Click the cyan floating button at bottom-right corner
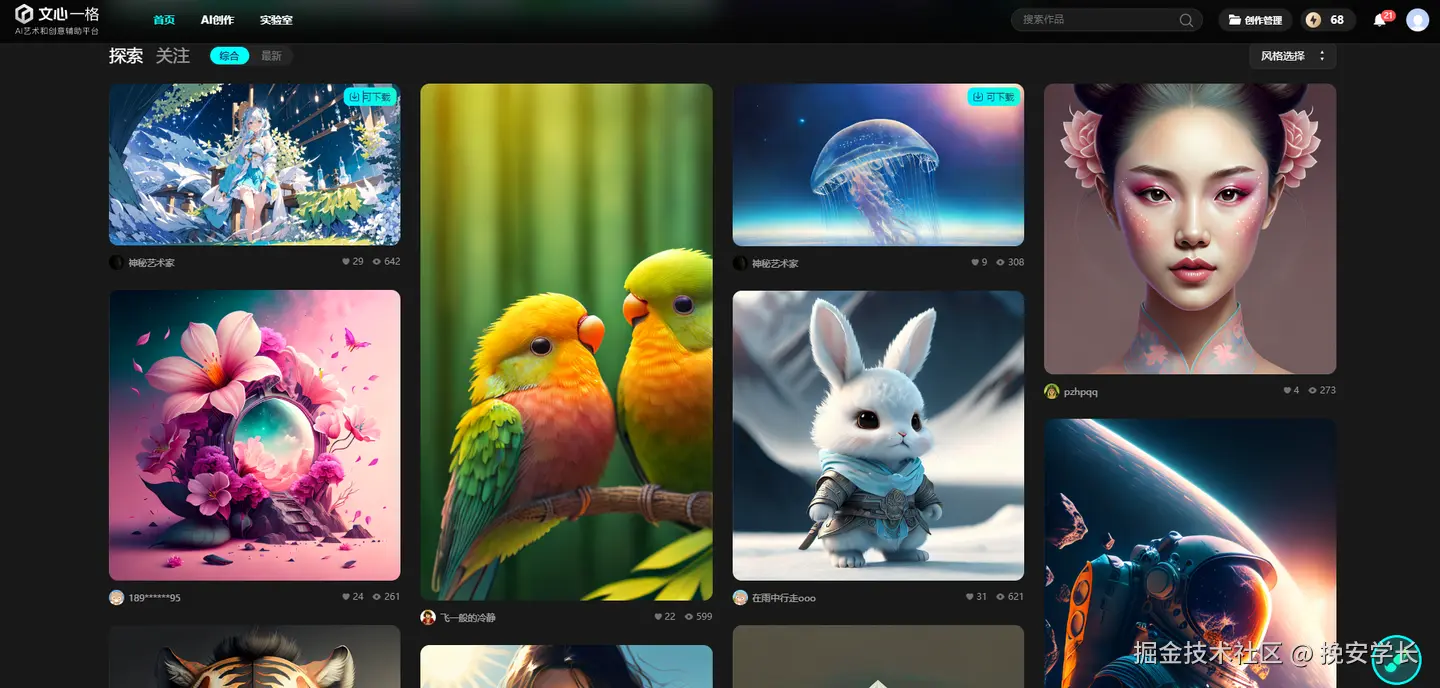 (1396, 659)
